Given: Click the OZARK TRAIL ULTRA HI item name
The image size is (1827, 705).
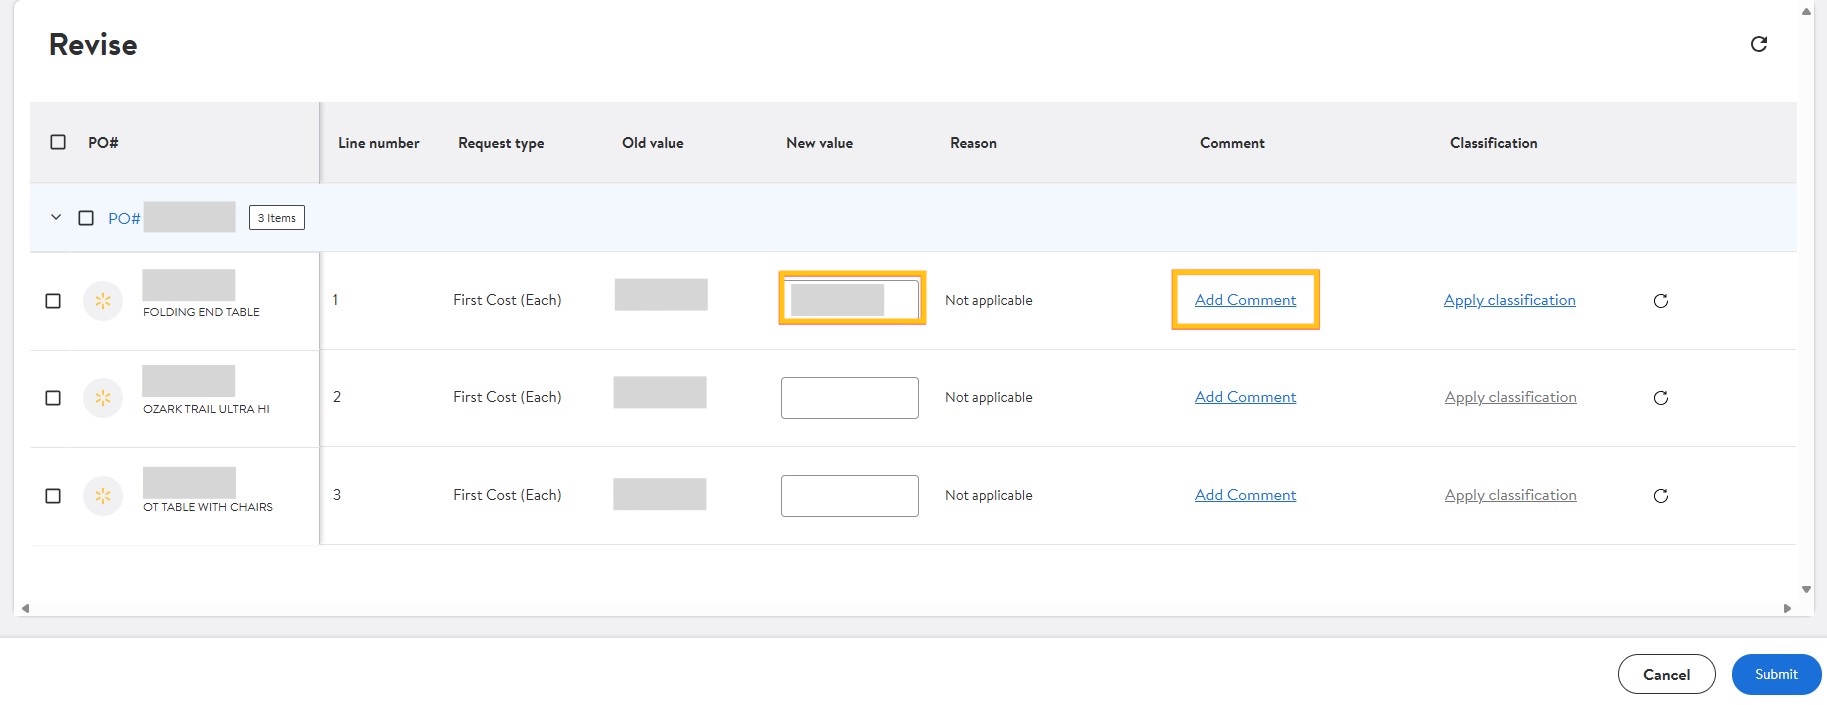Looking at the screenshot, I should (x=206, y=409).
